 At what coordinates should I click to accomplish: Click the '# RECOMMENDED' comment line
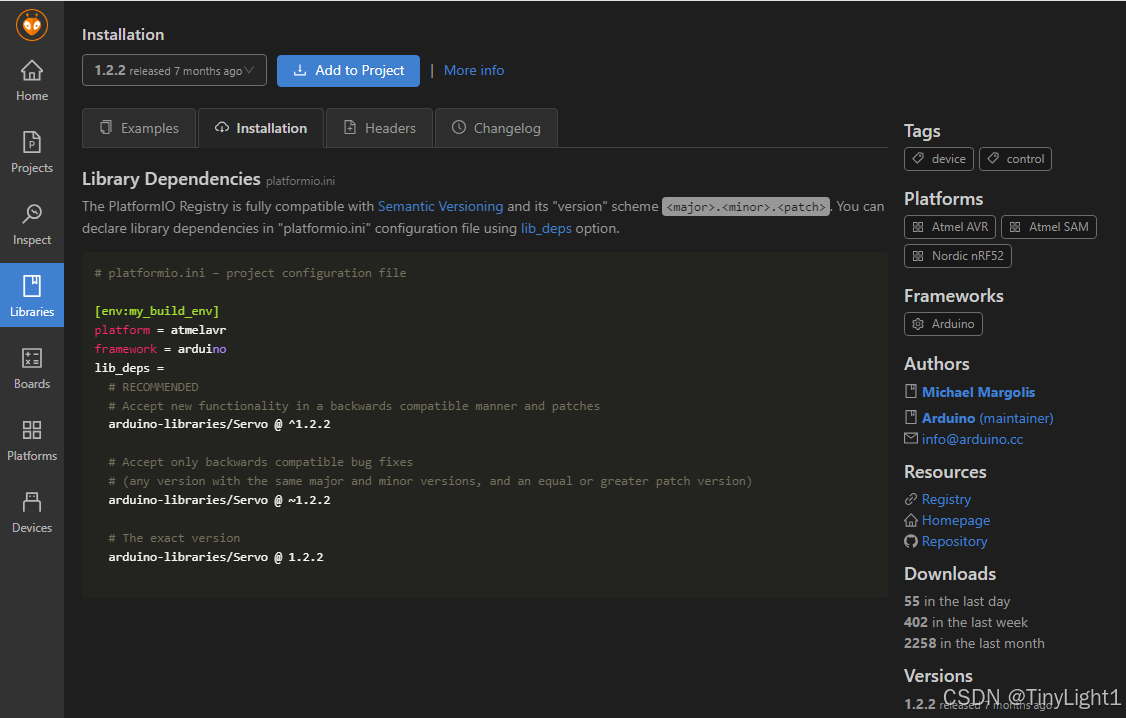(153, 387)
